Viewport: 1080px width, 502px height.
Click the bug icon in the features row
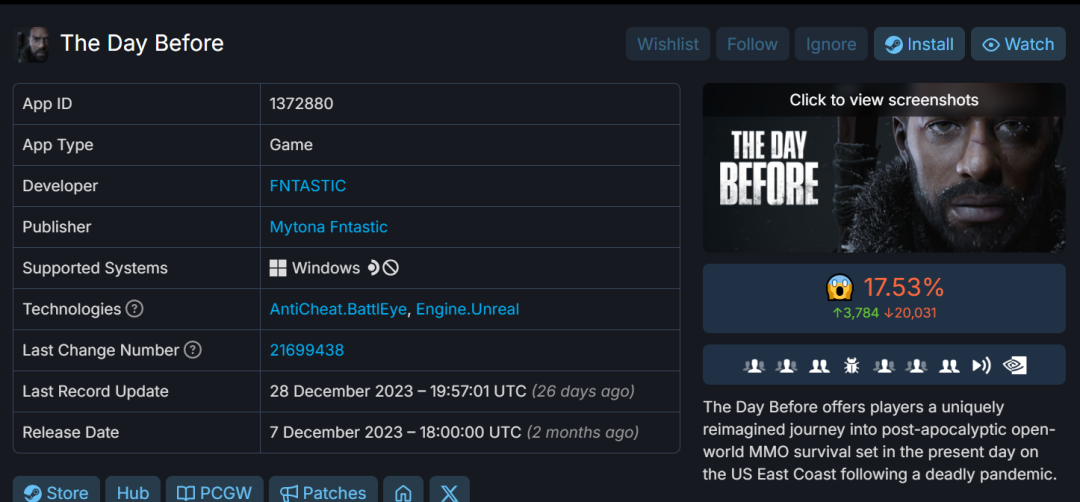pos(851,365)
